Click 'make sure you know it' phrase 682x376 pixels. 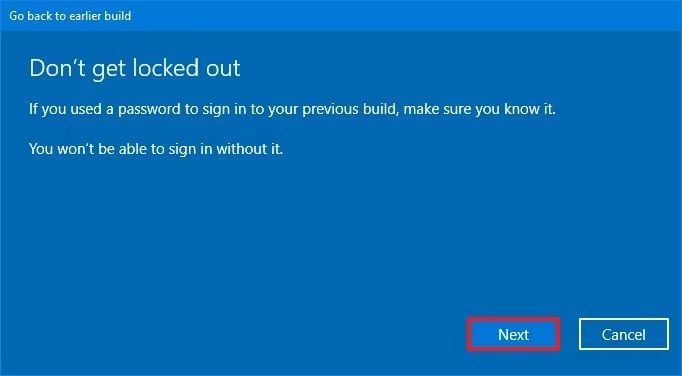[480, 109]
